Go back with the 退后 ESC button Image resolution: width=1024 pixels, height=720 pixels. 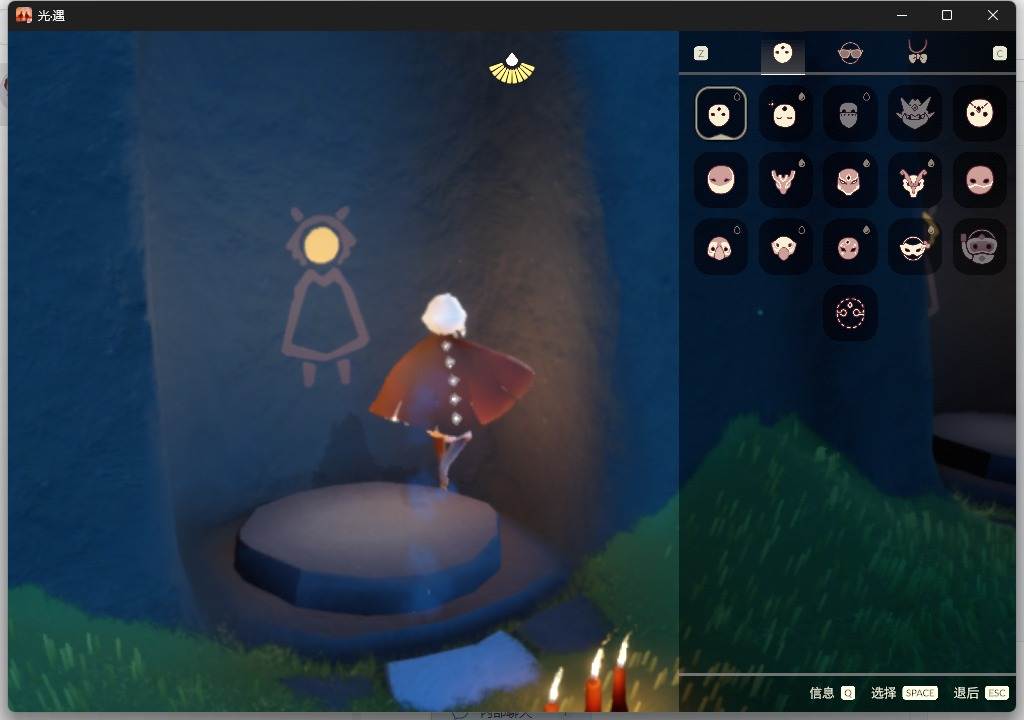pyautogui.click(x=980, y=693)
